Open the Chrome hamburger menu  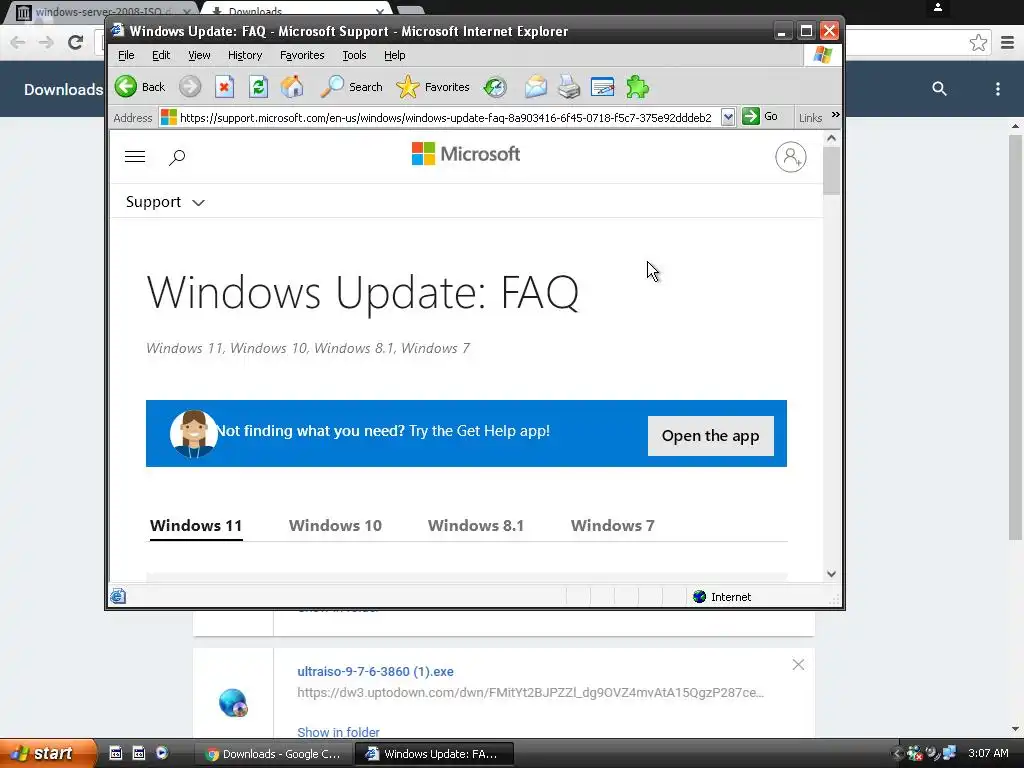tap(1008, 42)
